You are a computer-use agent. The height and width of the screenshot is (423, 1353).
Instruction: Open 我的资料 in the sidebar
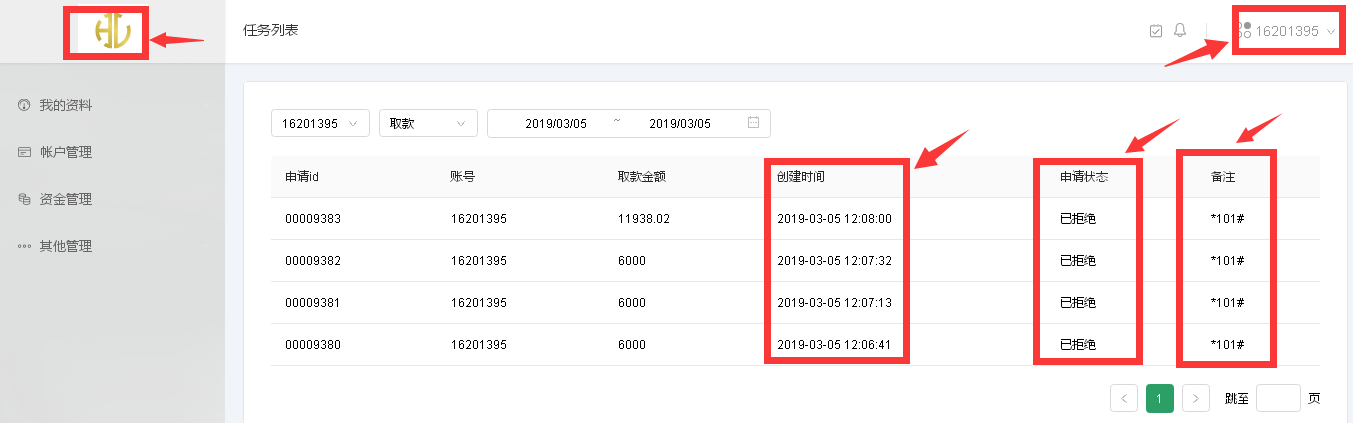(x=66, y=106)
